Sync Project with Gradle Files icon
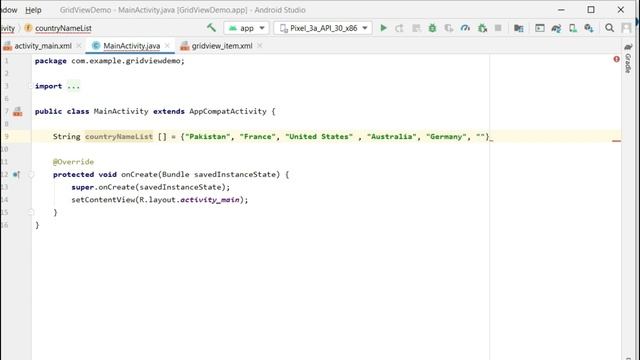Image resolution: width=640 pixels, height=360 pixels. (x=556, y=28)
